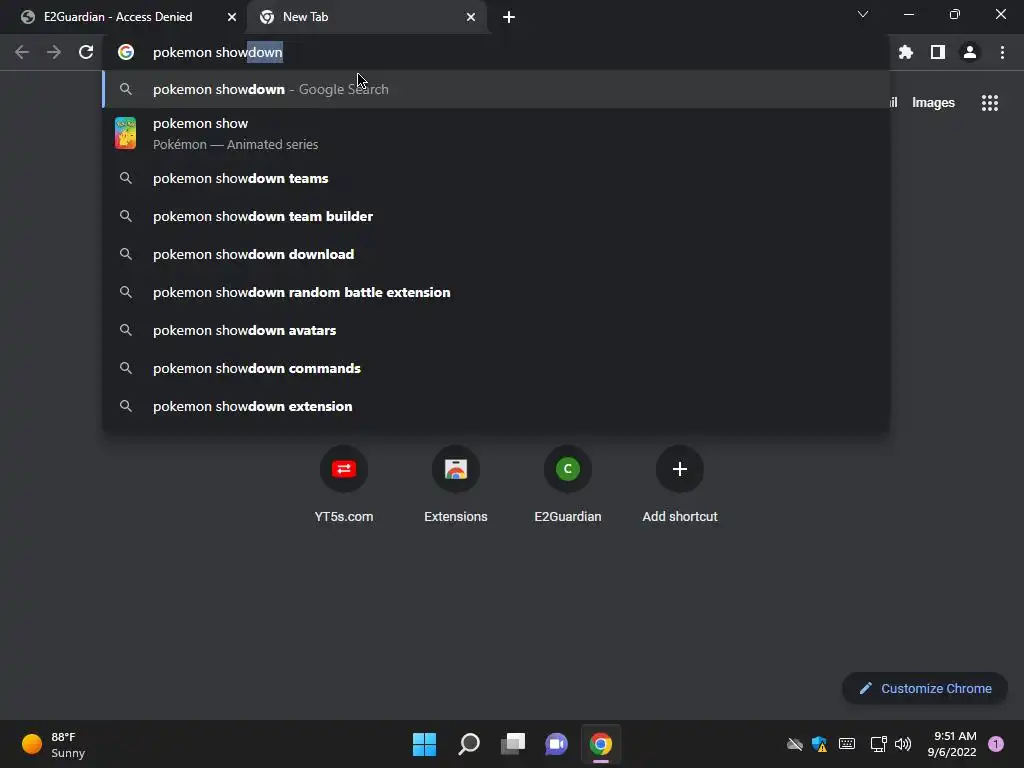Open the Chrome three-dot menu
This screenshot has width=1024, height=768.
coord(1002,52)
